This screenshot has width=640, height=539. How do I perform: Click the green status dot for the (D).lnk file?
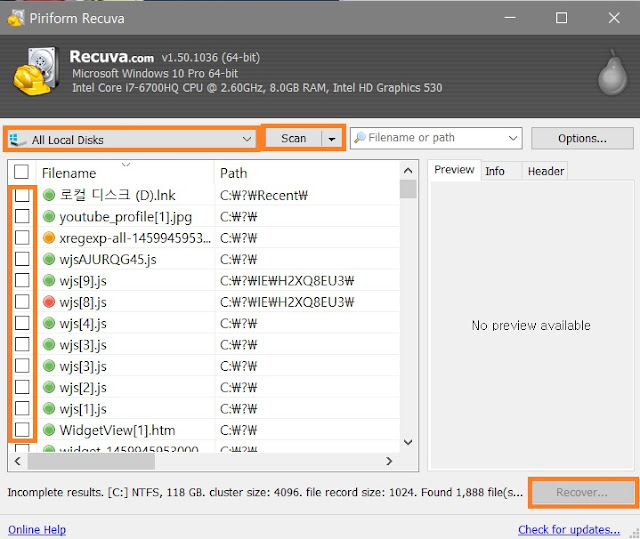pos(49,195)
